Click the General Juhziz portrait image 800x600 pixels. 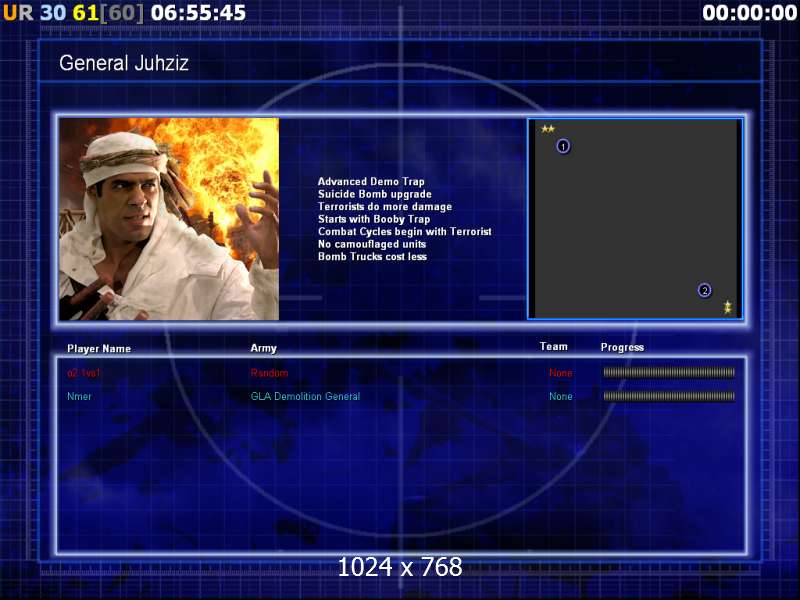point(169,219)
